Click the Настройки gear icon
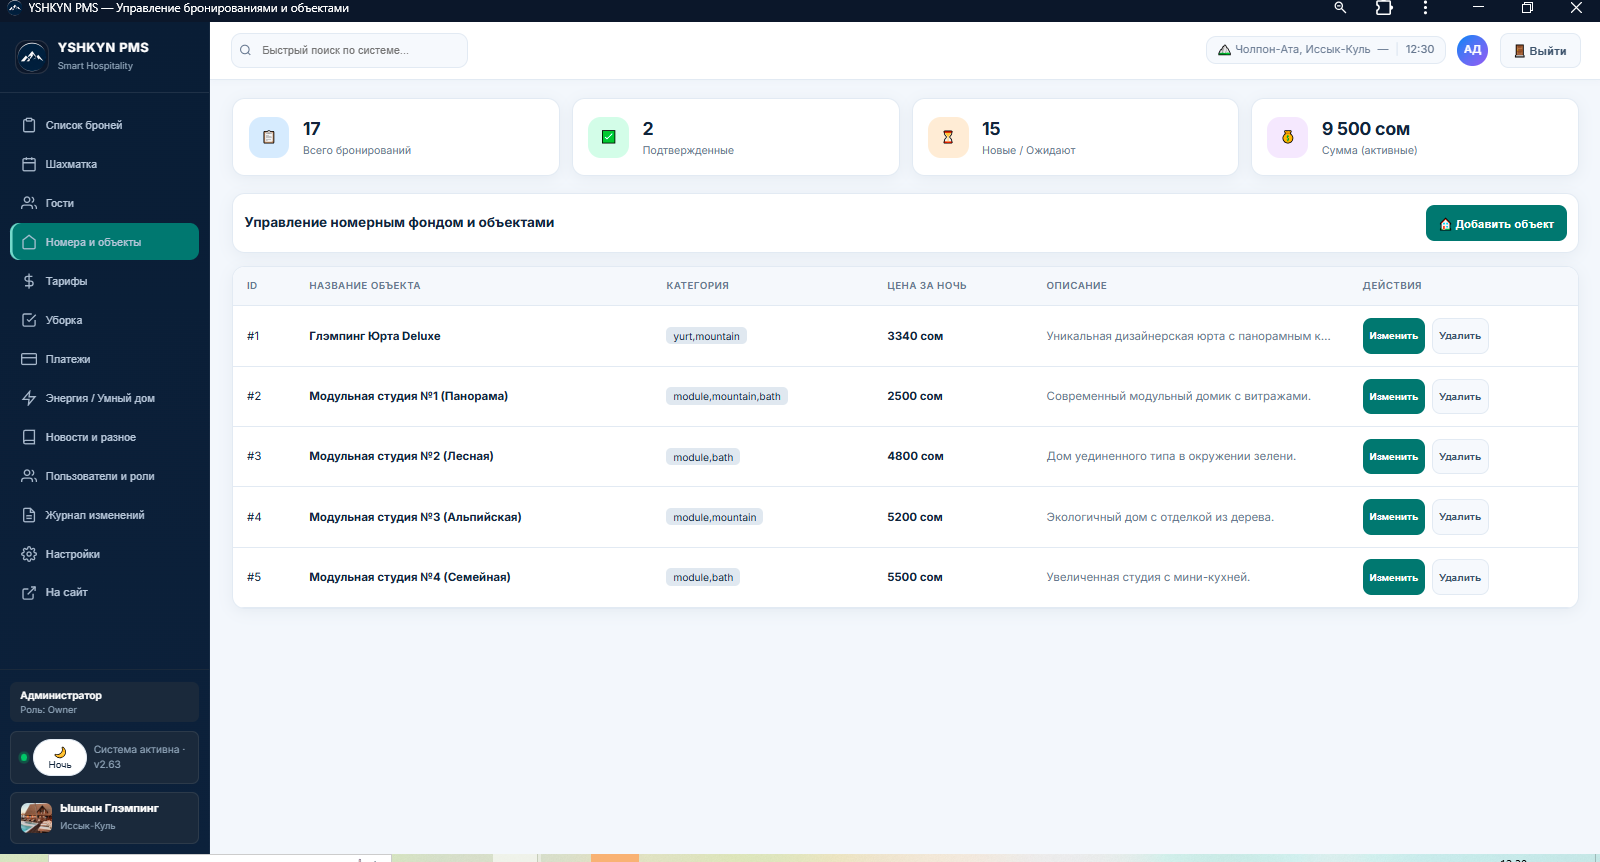Image resolution: width=1600 pixels, height=862 pixels. point(29,554)
